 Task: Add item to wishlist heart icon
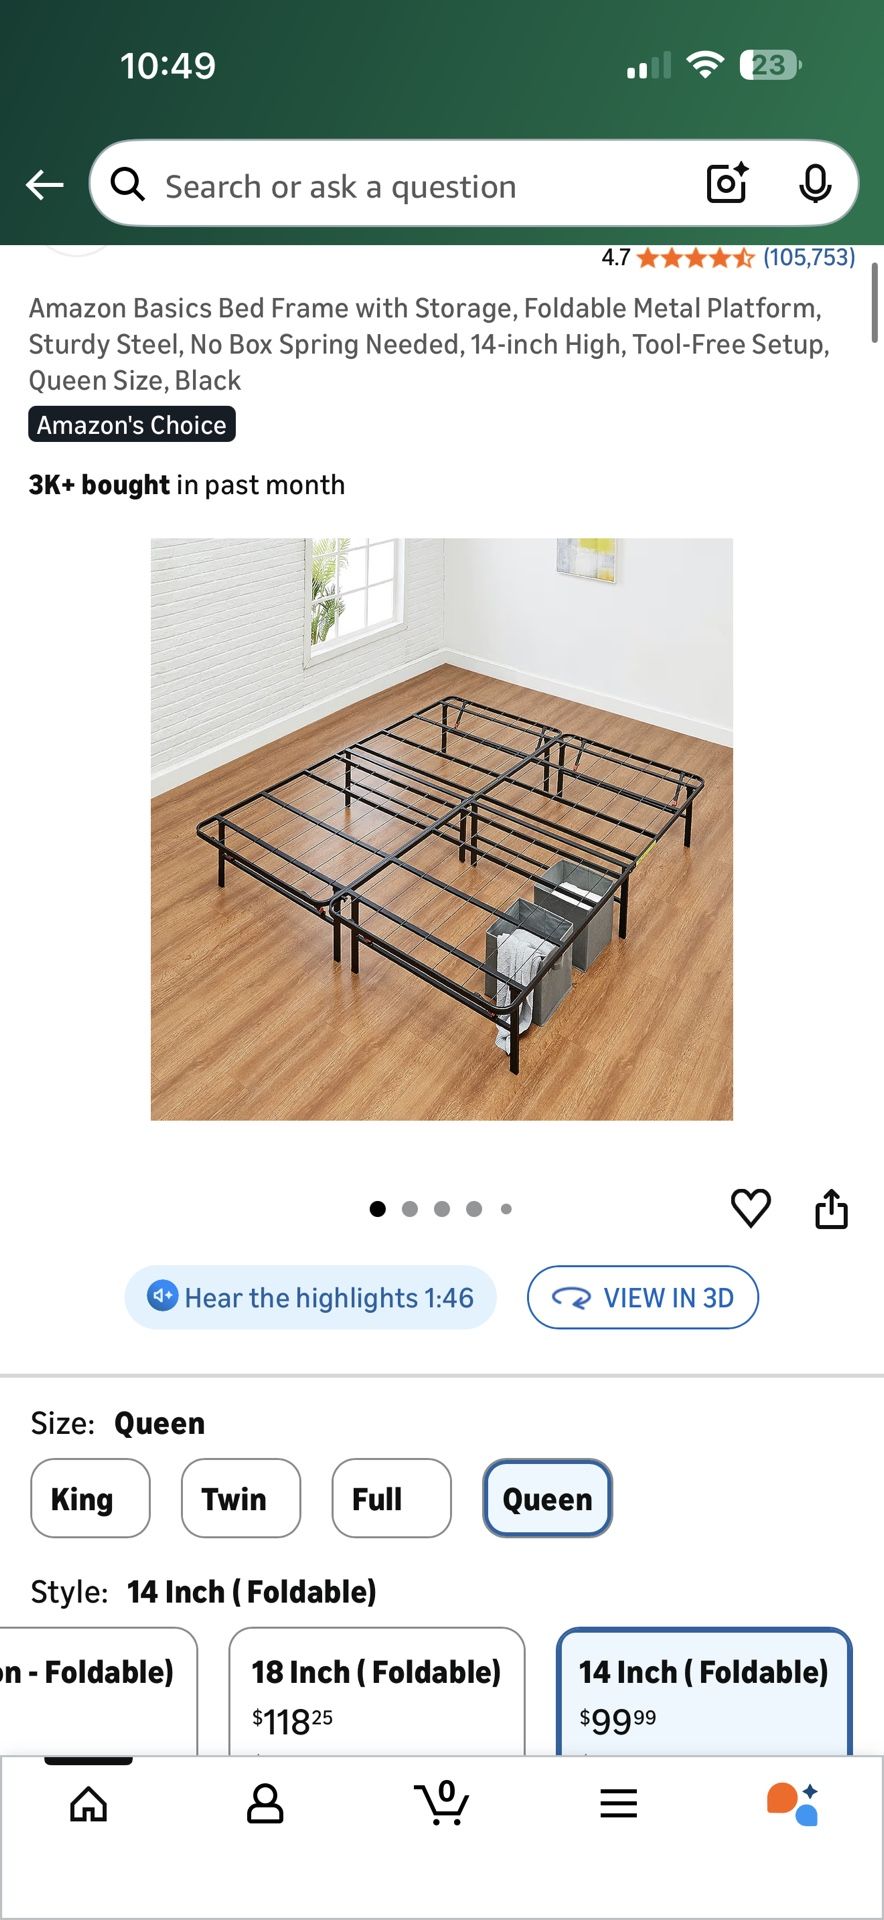751,1208
